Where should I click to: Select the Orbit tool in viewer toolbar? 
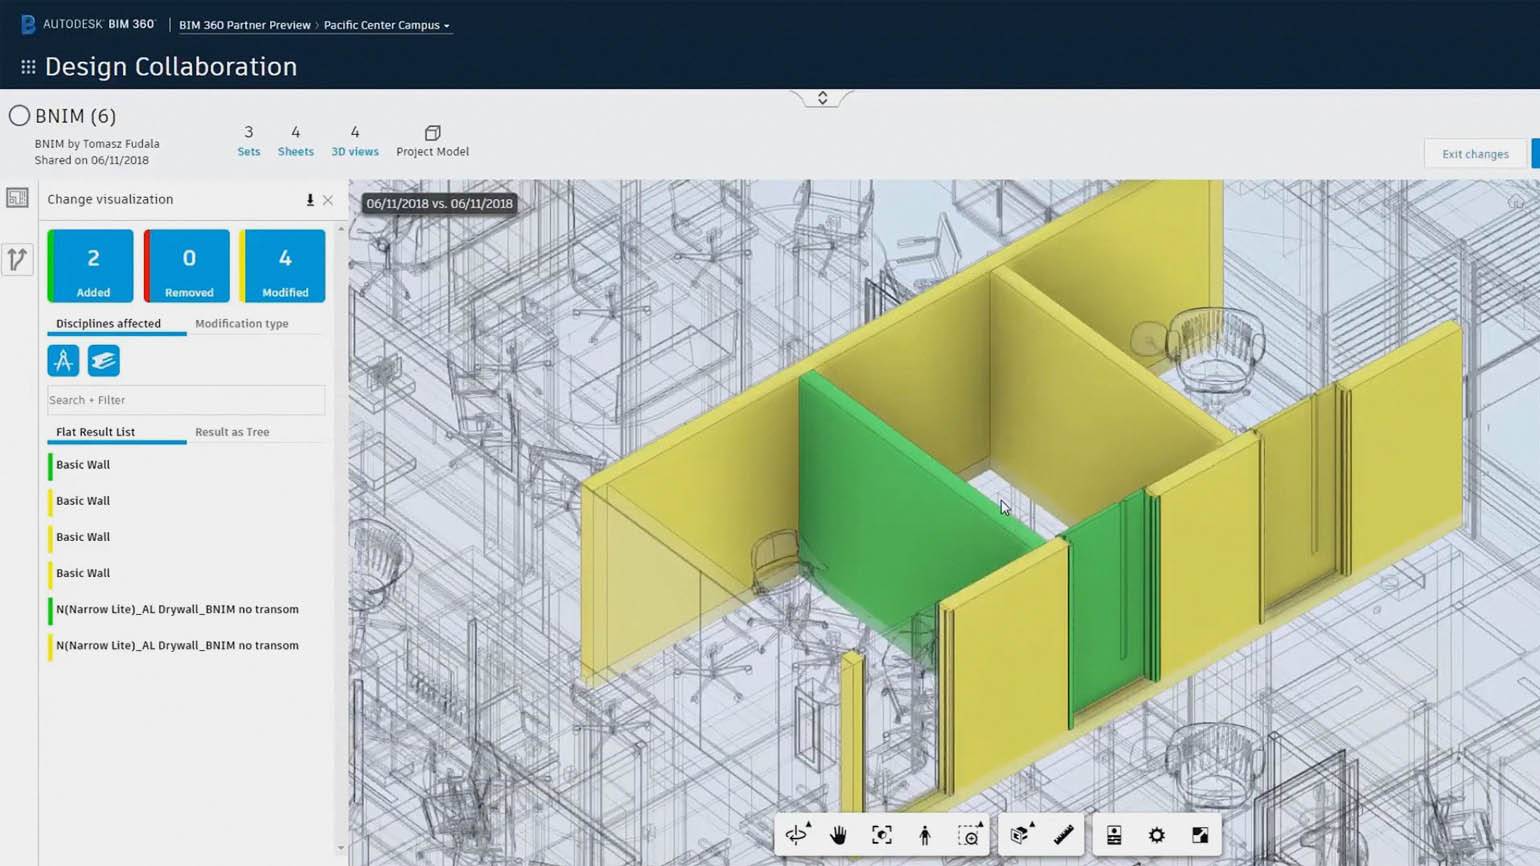pyautogui.click(x=797, y=835)
